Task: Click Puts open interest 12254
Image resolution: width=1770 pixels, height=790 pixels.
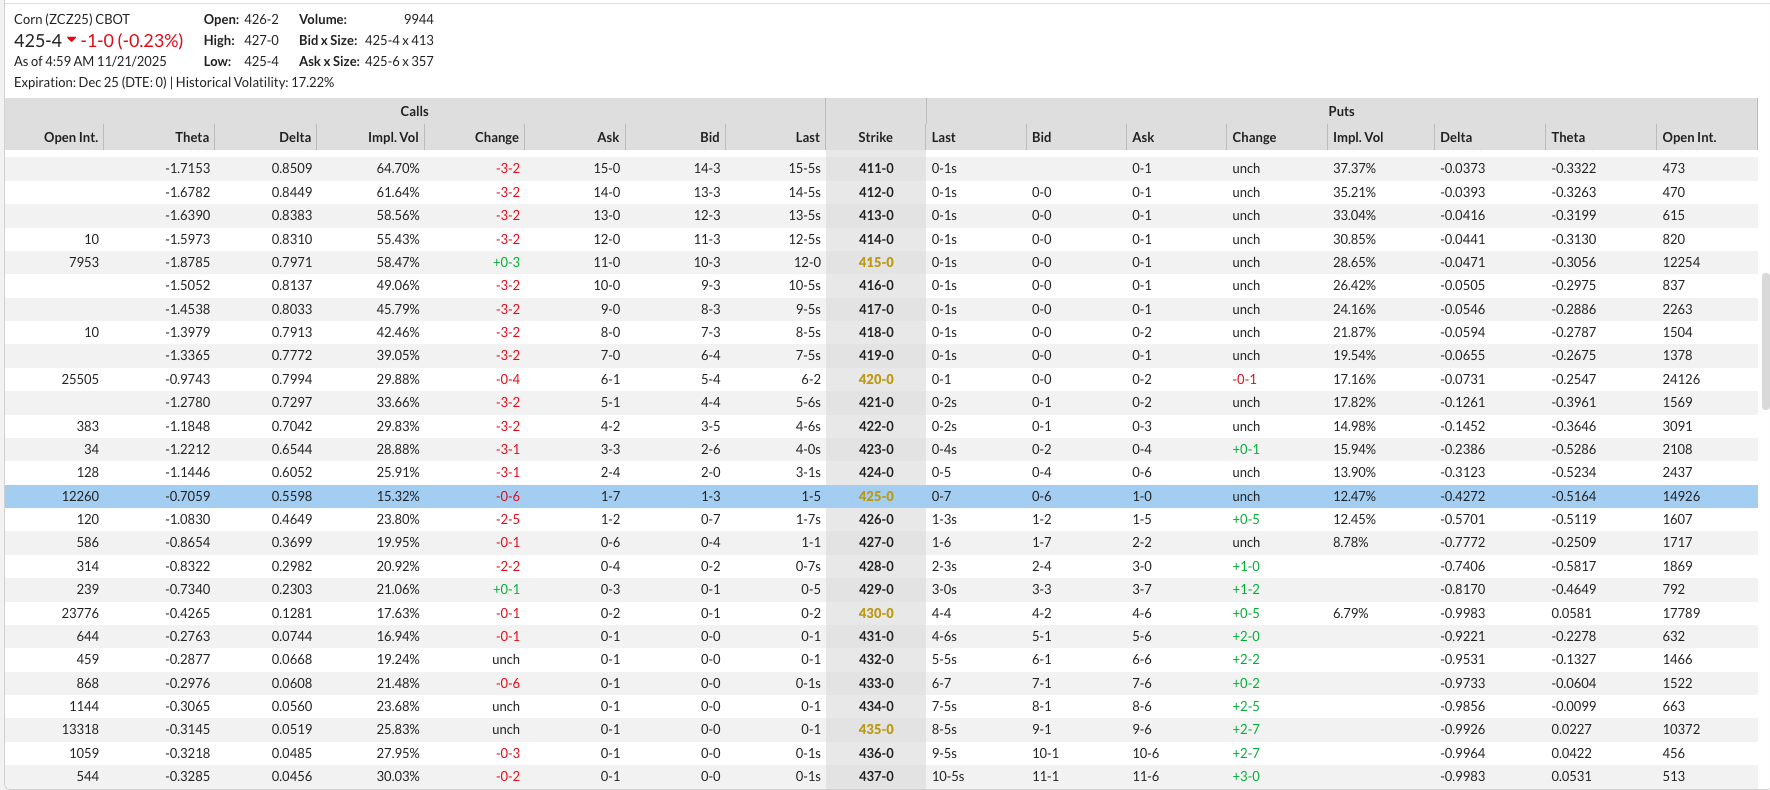Action: [x=1681, y=262]
